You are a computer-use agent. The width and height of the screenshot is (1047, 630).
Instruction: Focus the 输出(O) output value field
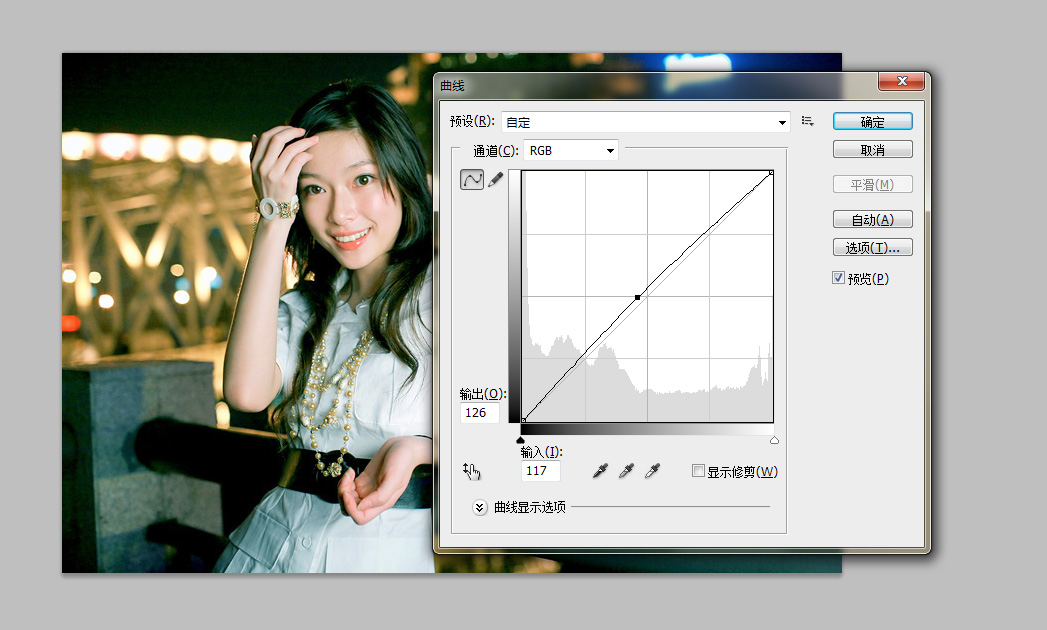479,413
